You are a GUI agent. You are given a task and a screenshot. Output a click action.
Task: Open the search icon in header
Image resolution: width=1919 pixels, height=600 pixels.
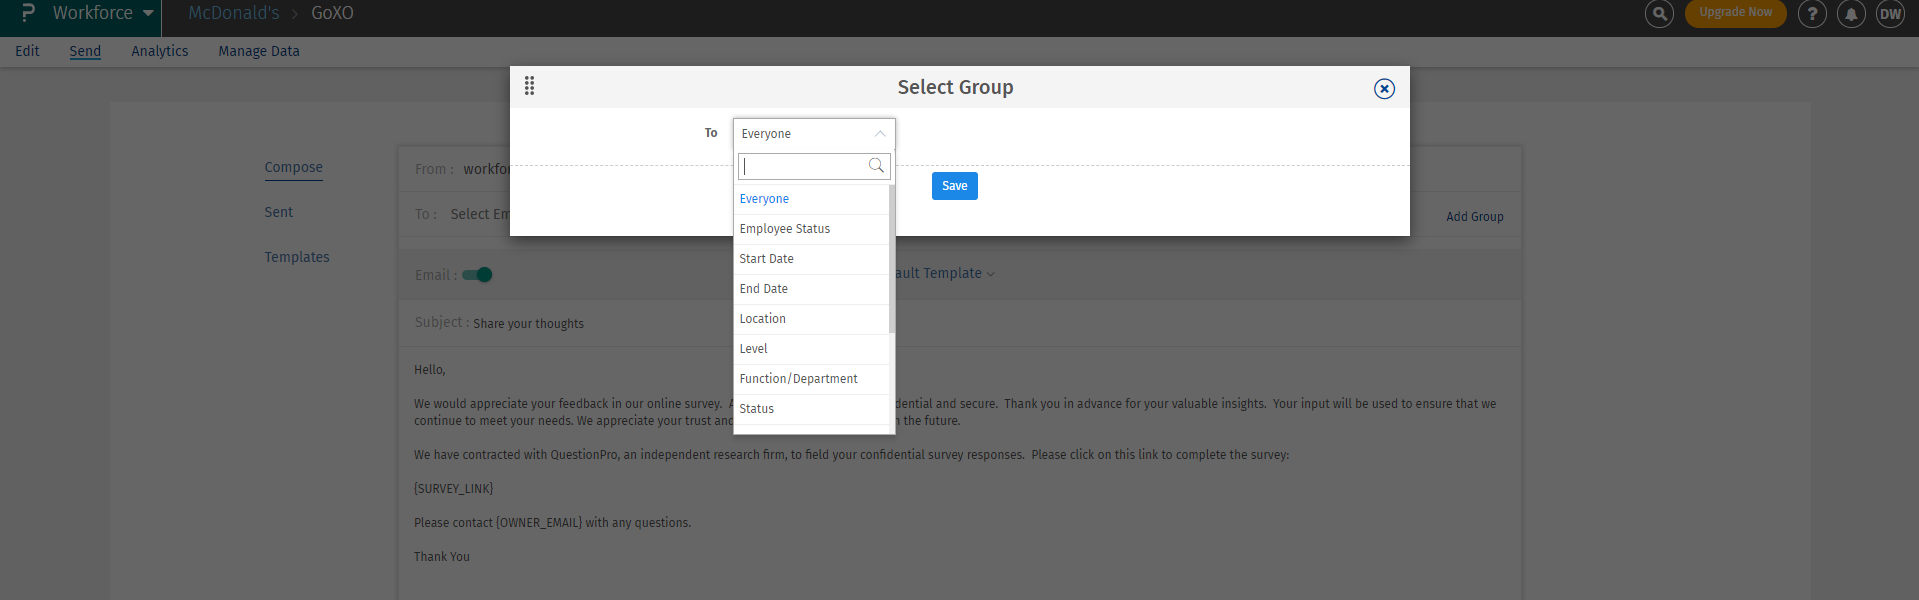1659,14
